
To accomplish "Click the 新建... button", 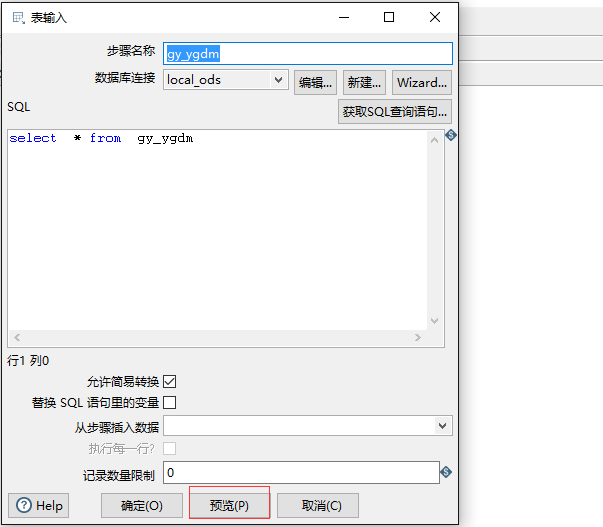I will click(x=364, y=82).
